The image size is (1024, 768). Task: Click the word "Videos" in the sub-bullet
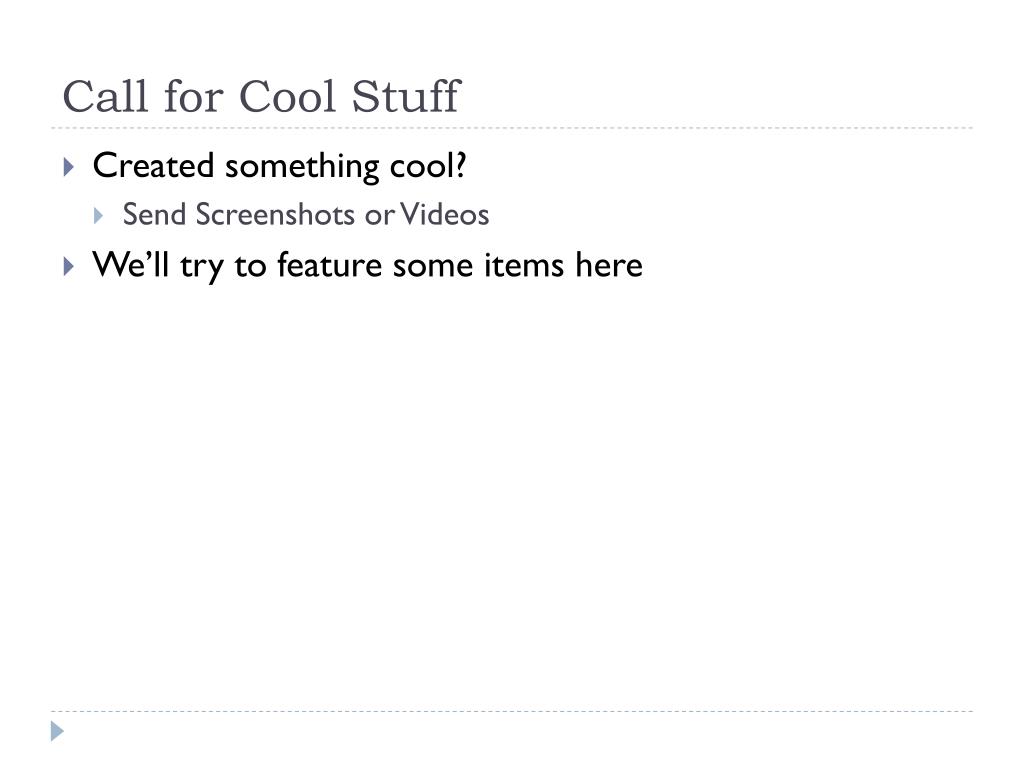pos(445,214)
